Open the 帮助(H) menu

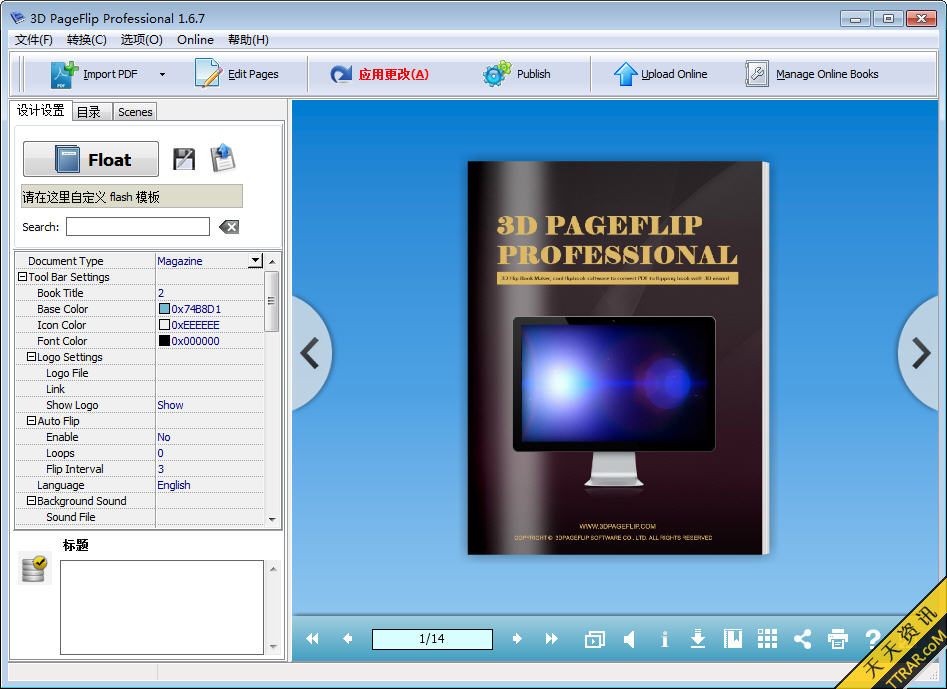click(248, 40)
